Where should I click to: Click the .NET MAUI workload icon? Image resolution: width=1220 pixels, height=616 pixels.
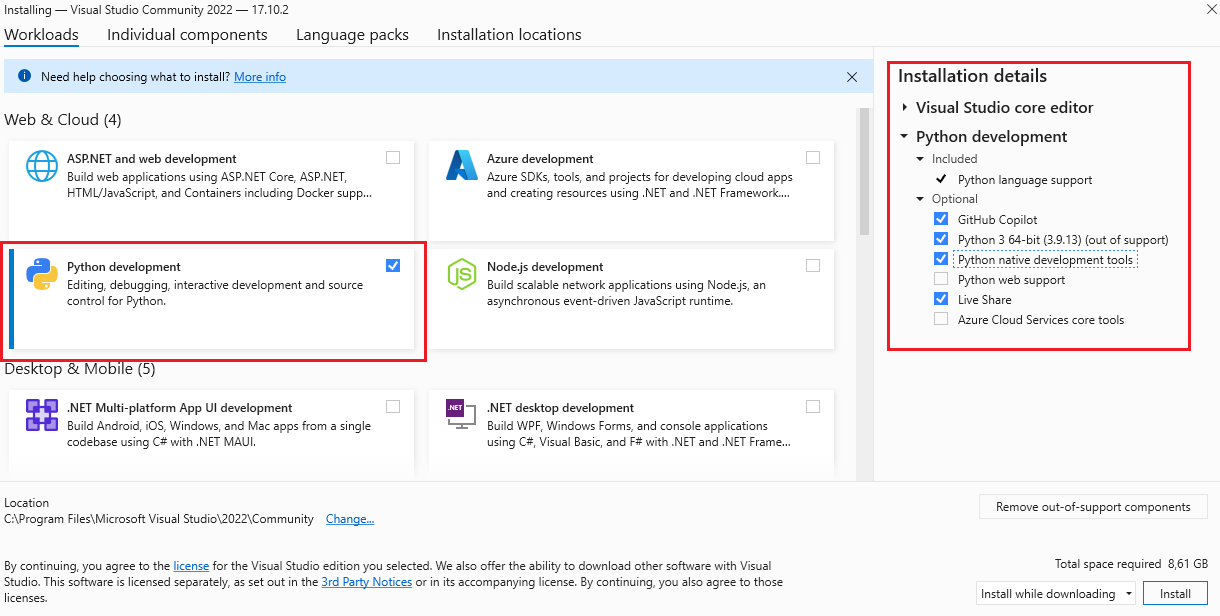42,415
